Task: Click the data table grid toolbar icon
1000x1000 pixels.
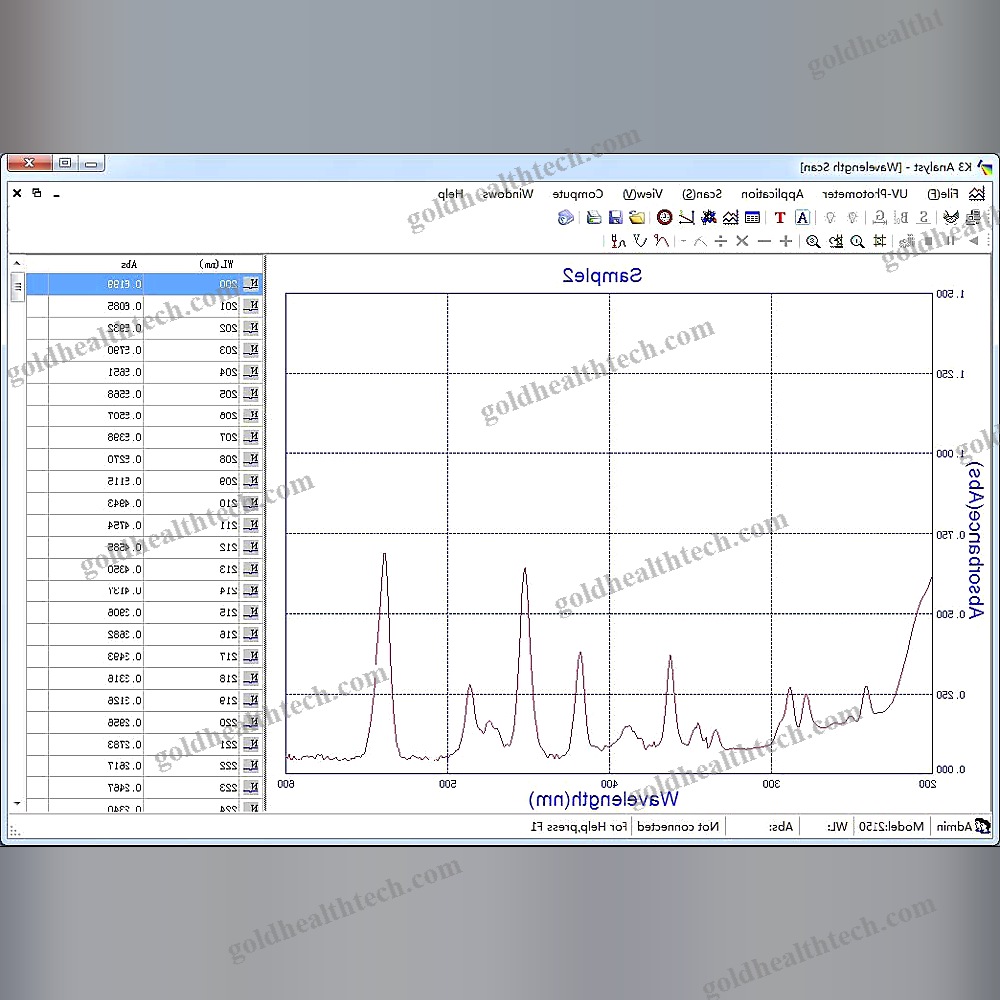Action: click(x=753, y=217)
